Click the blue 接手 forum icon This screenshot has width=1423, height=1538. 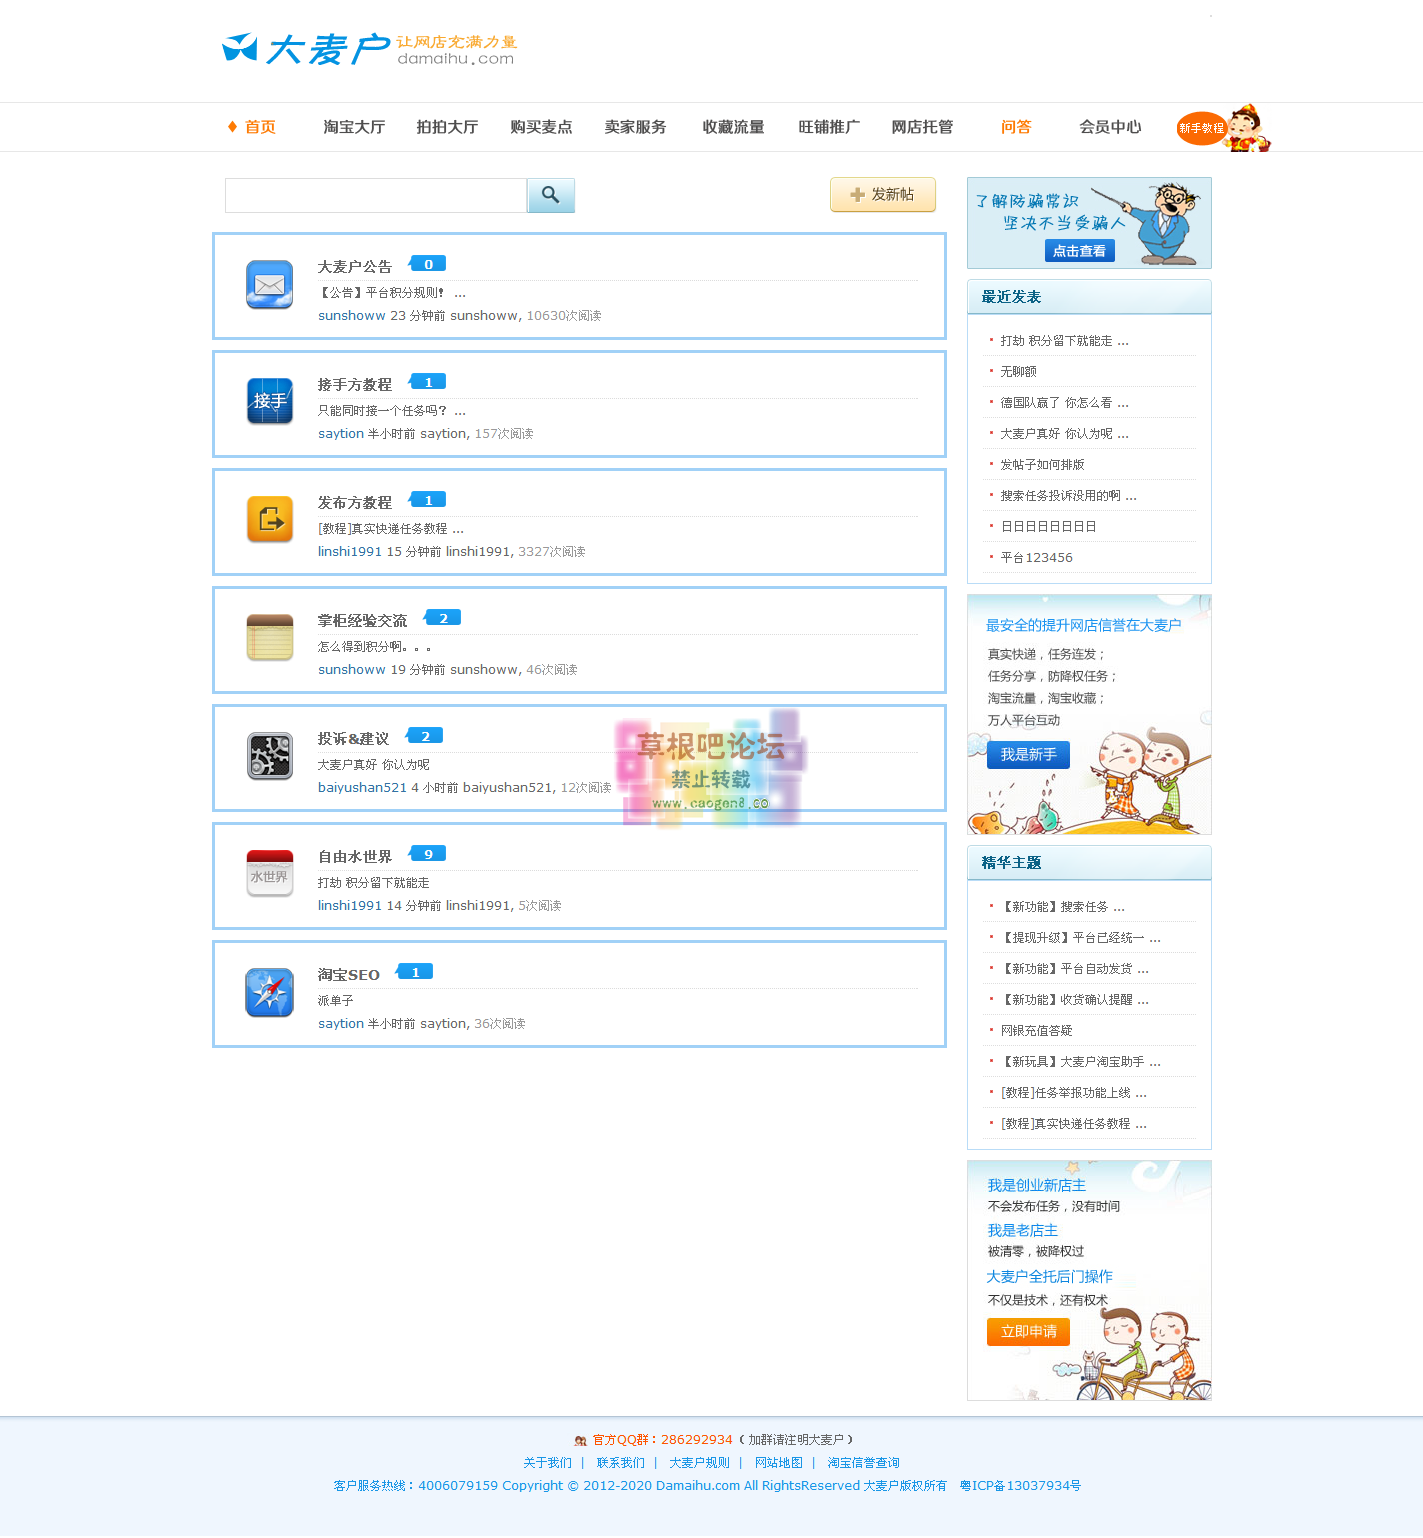click(269, 401)
